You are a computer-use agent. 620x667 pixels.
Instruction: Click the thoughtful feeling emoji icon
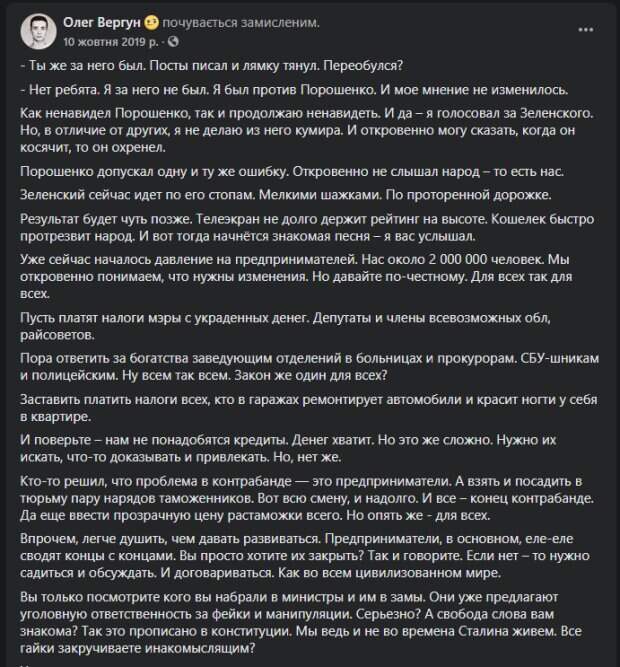[150, 22]
